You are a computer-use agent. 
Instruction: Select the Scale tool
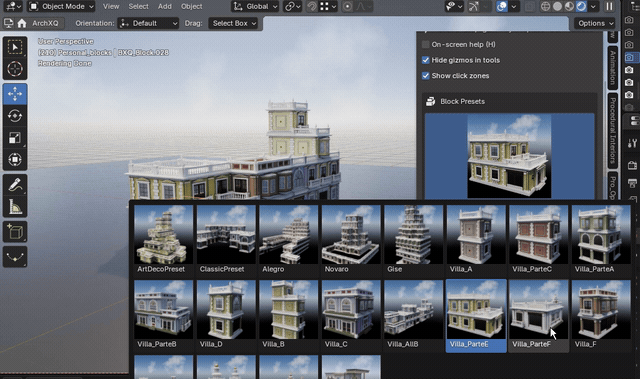15,137
